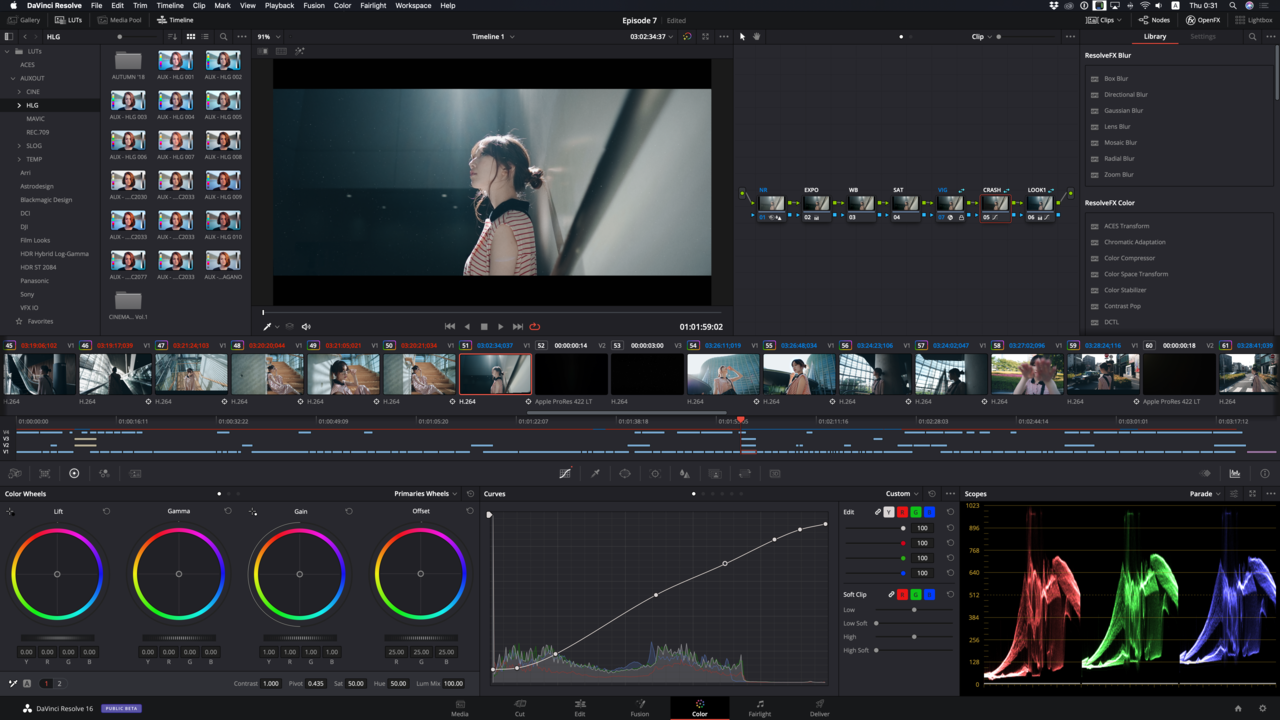Toggle curve channel ganging link icon
Image resolution: width=1280 pixels, height=720 pixels.
click(878, 512)
